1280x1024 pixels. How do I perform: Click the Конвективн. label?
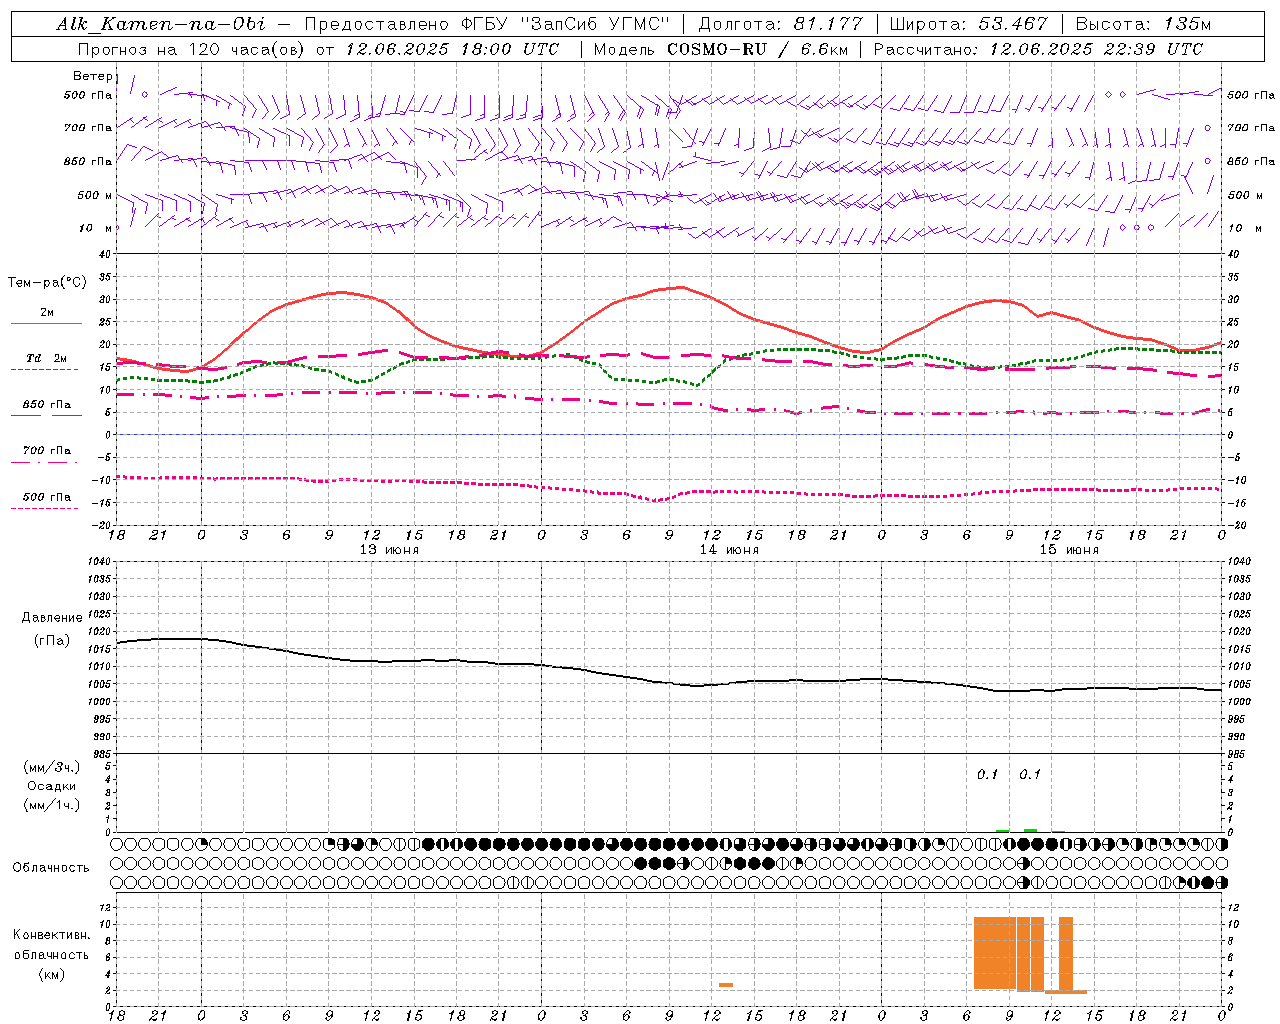coord(51,935)
